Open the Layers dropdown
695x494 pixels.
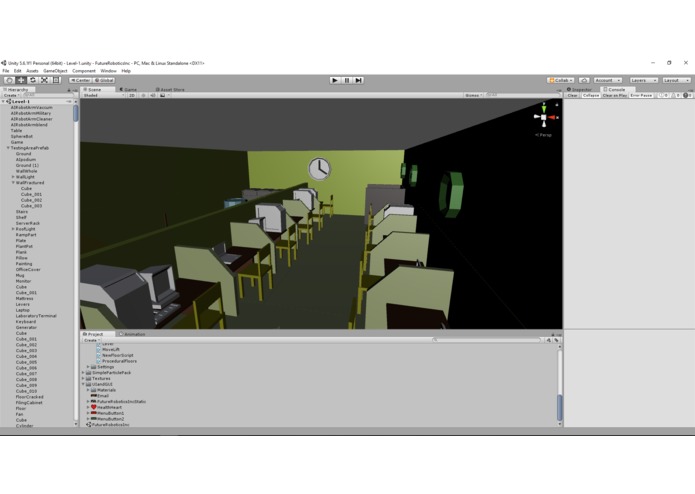[x=644, y=80]
